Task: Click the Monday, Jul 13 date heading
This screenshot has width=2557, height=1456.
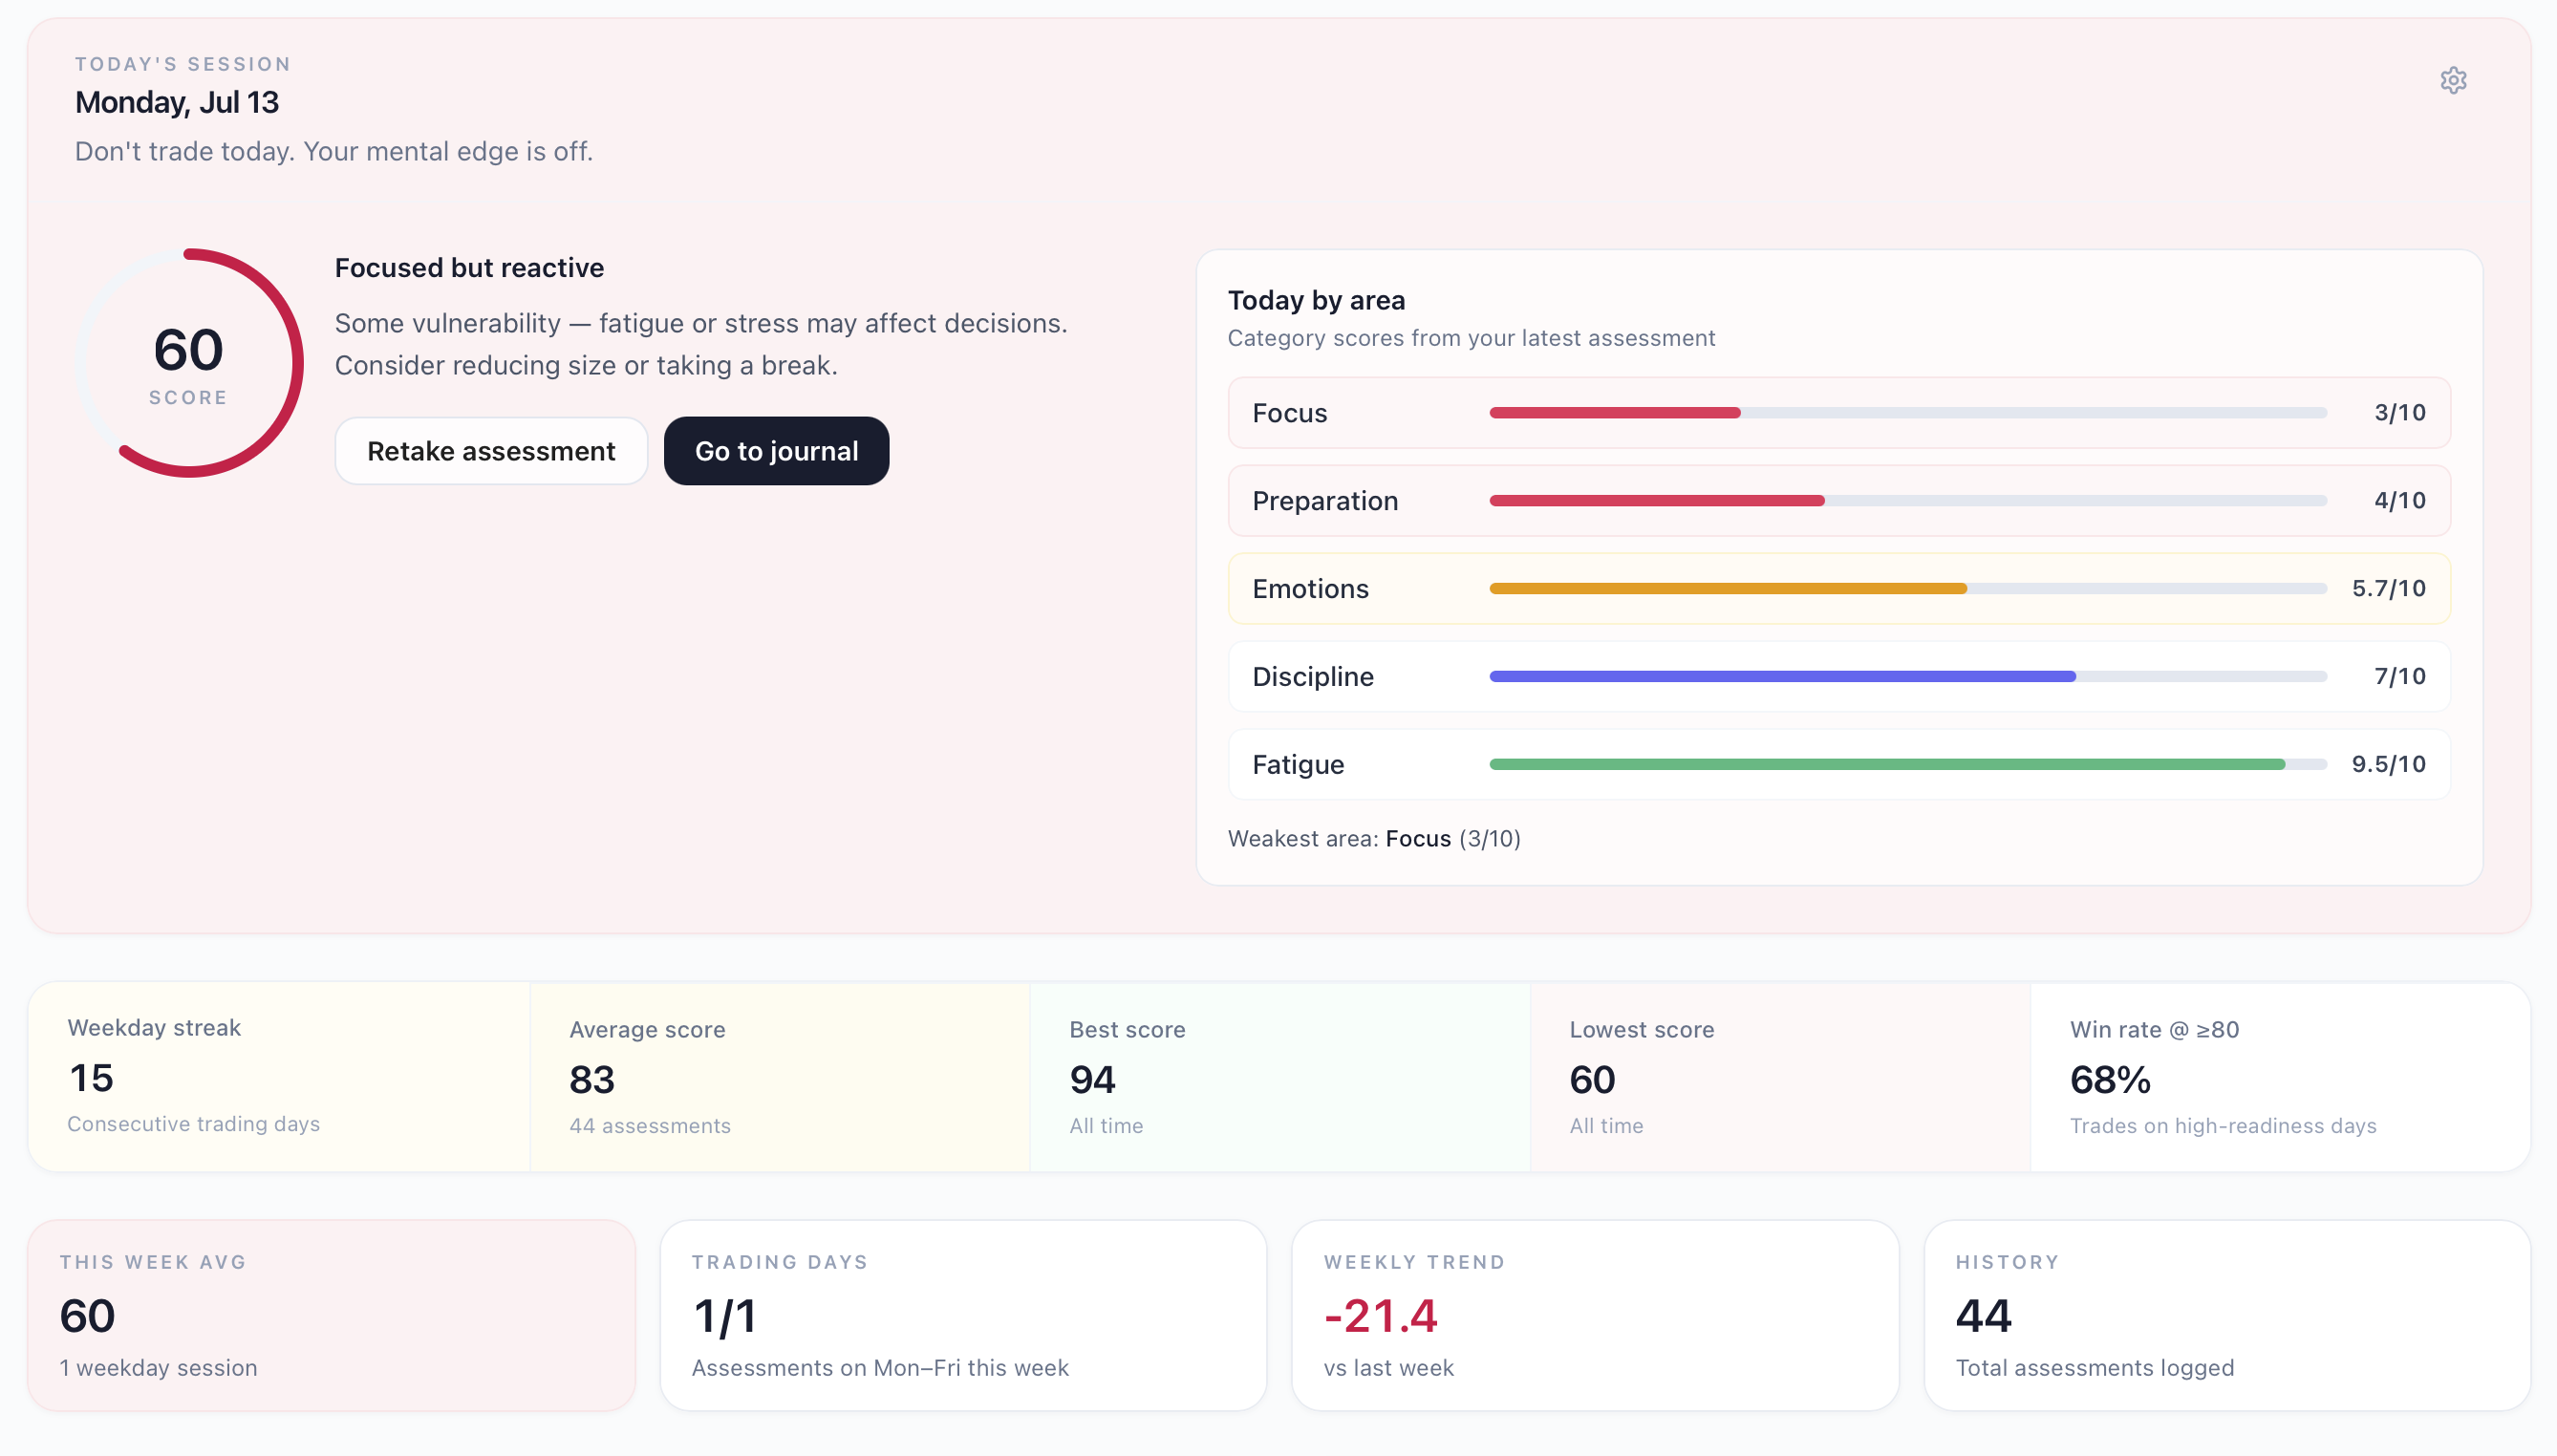Action: (177, 102)
